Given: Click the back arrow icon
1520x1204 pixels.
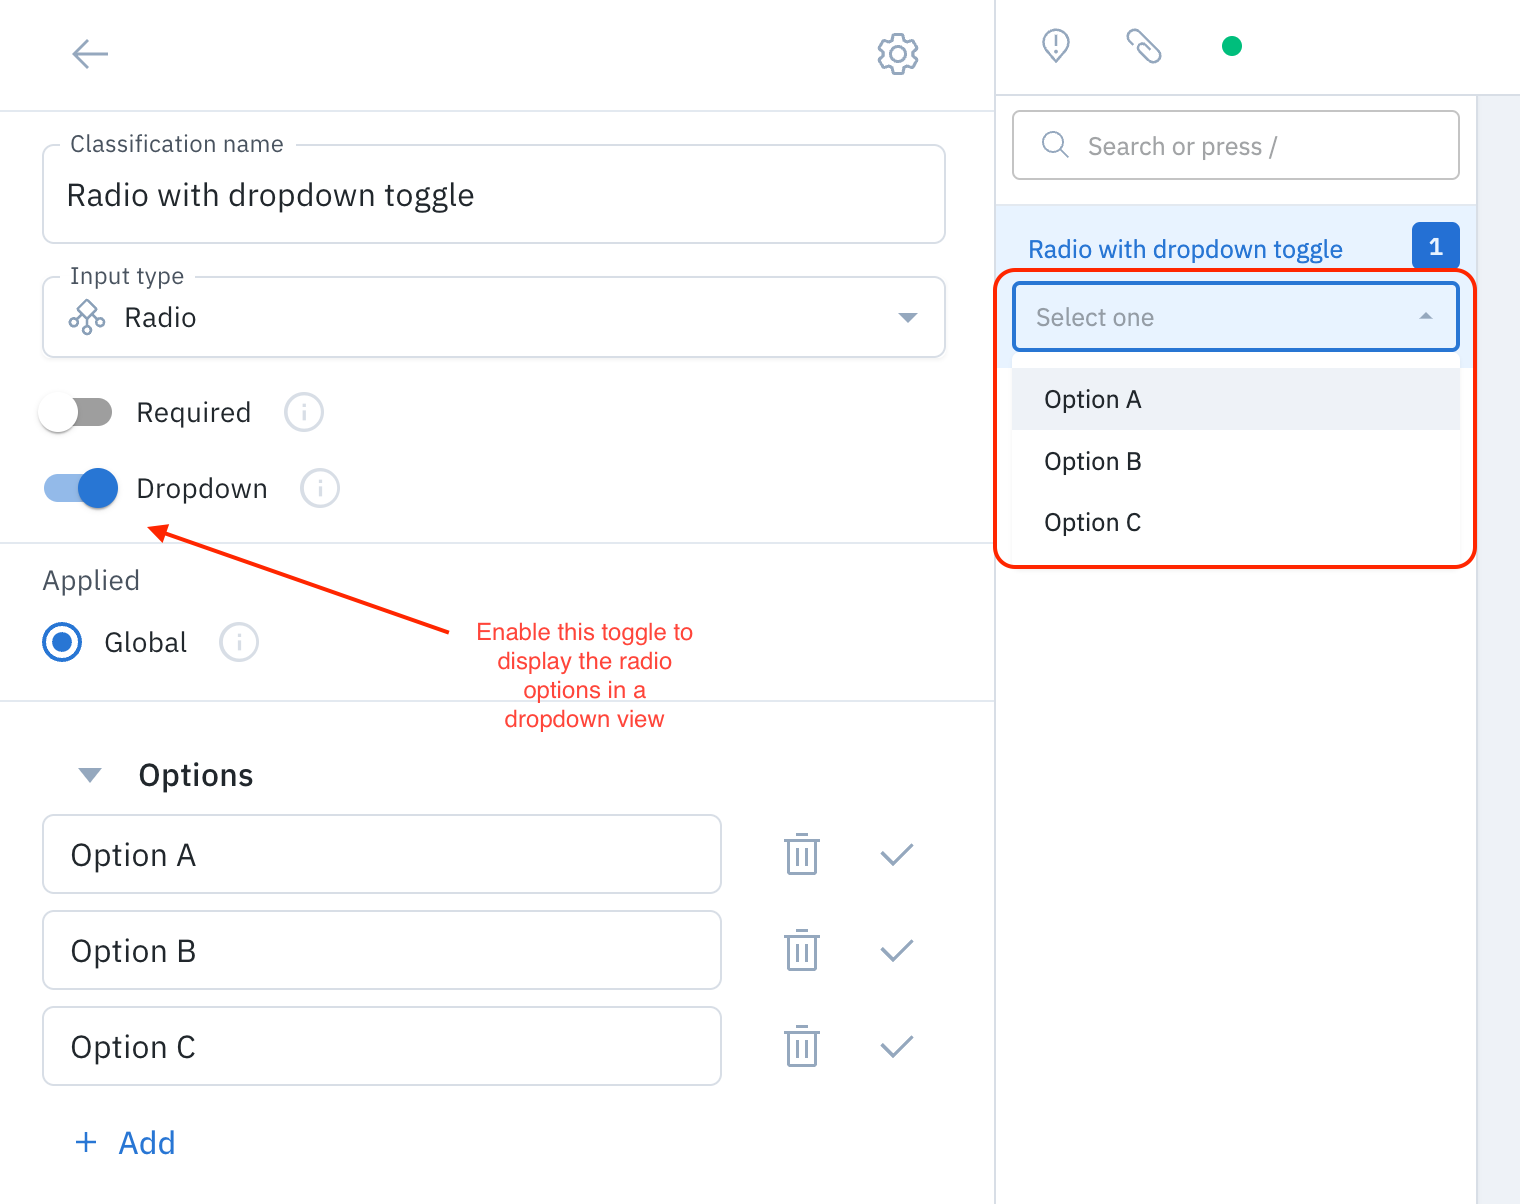Looking at the screenshot, I should [90, 54].
